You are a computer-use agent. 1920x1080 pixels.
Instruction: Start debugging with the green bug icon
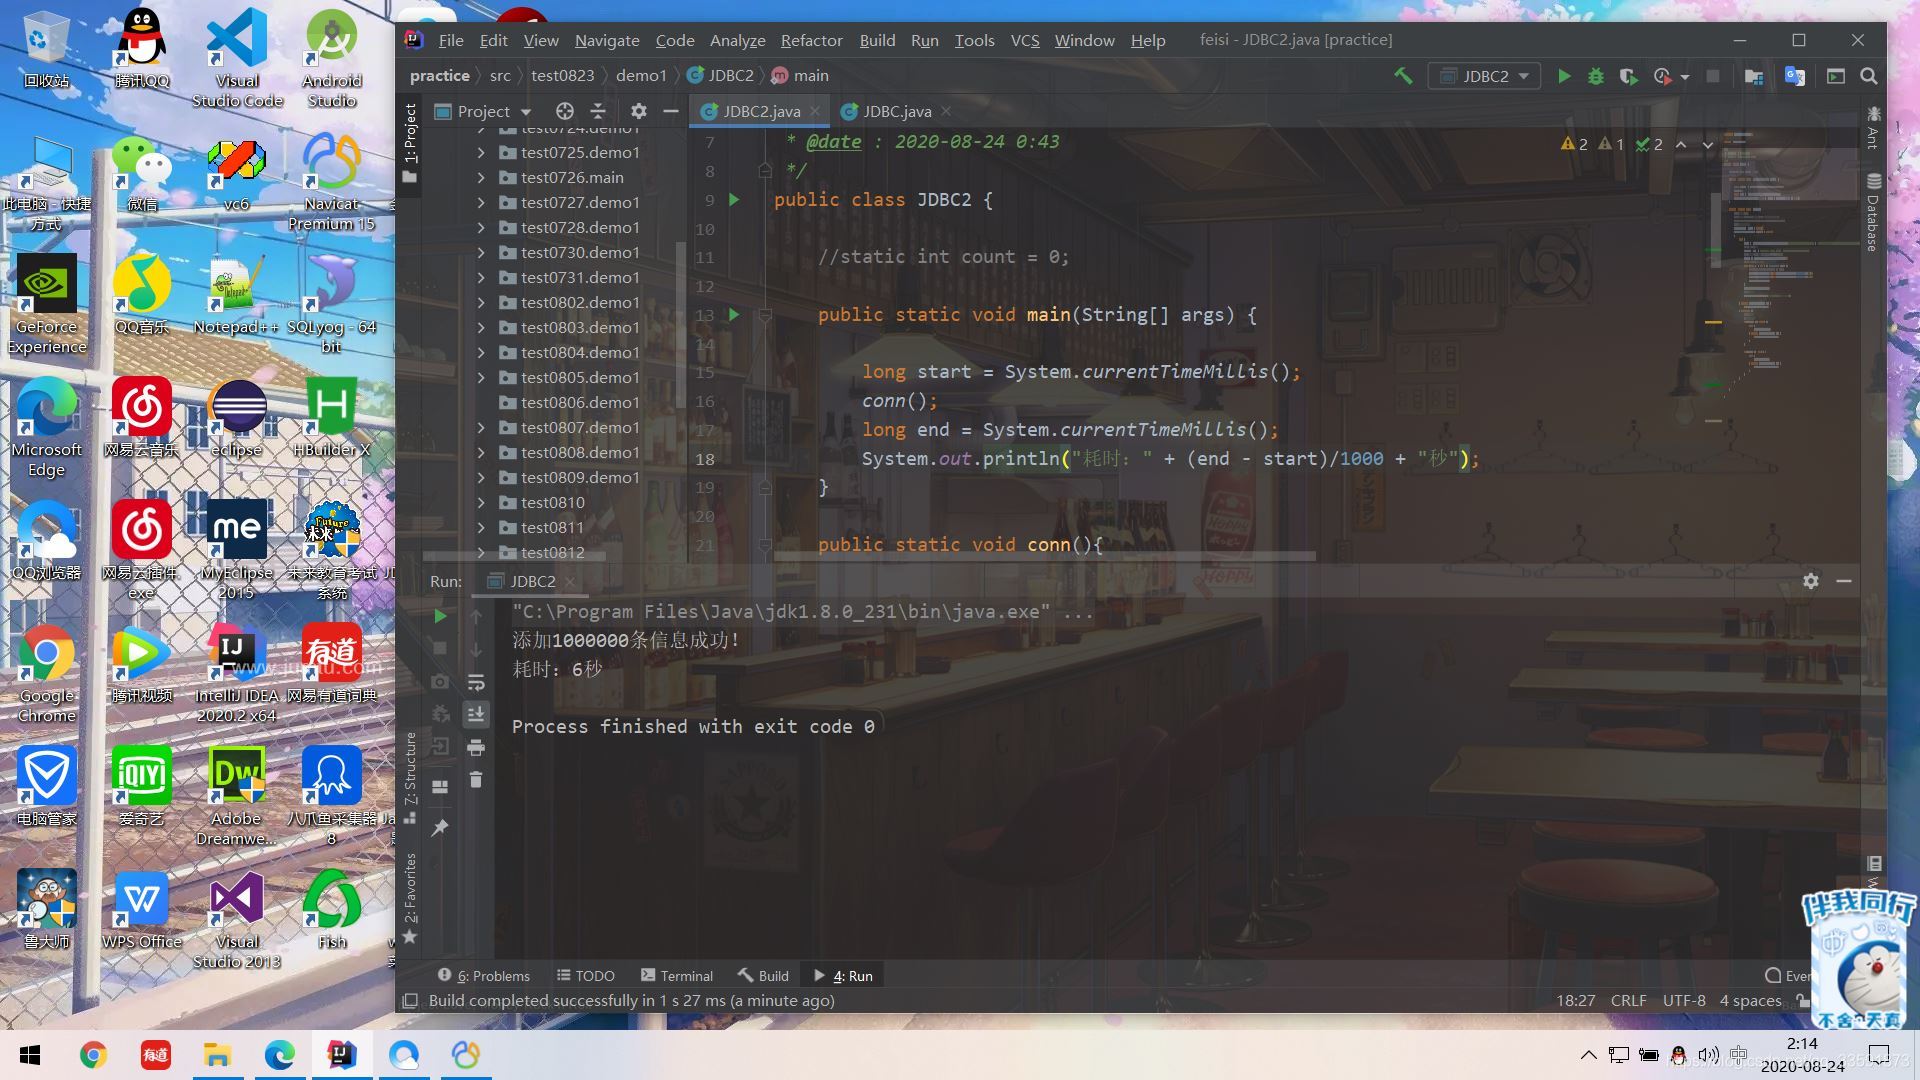[1596, 76]
